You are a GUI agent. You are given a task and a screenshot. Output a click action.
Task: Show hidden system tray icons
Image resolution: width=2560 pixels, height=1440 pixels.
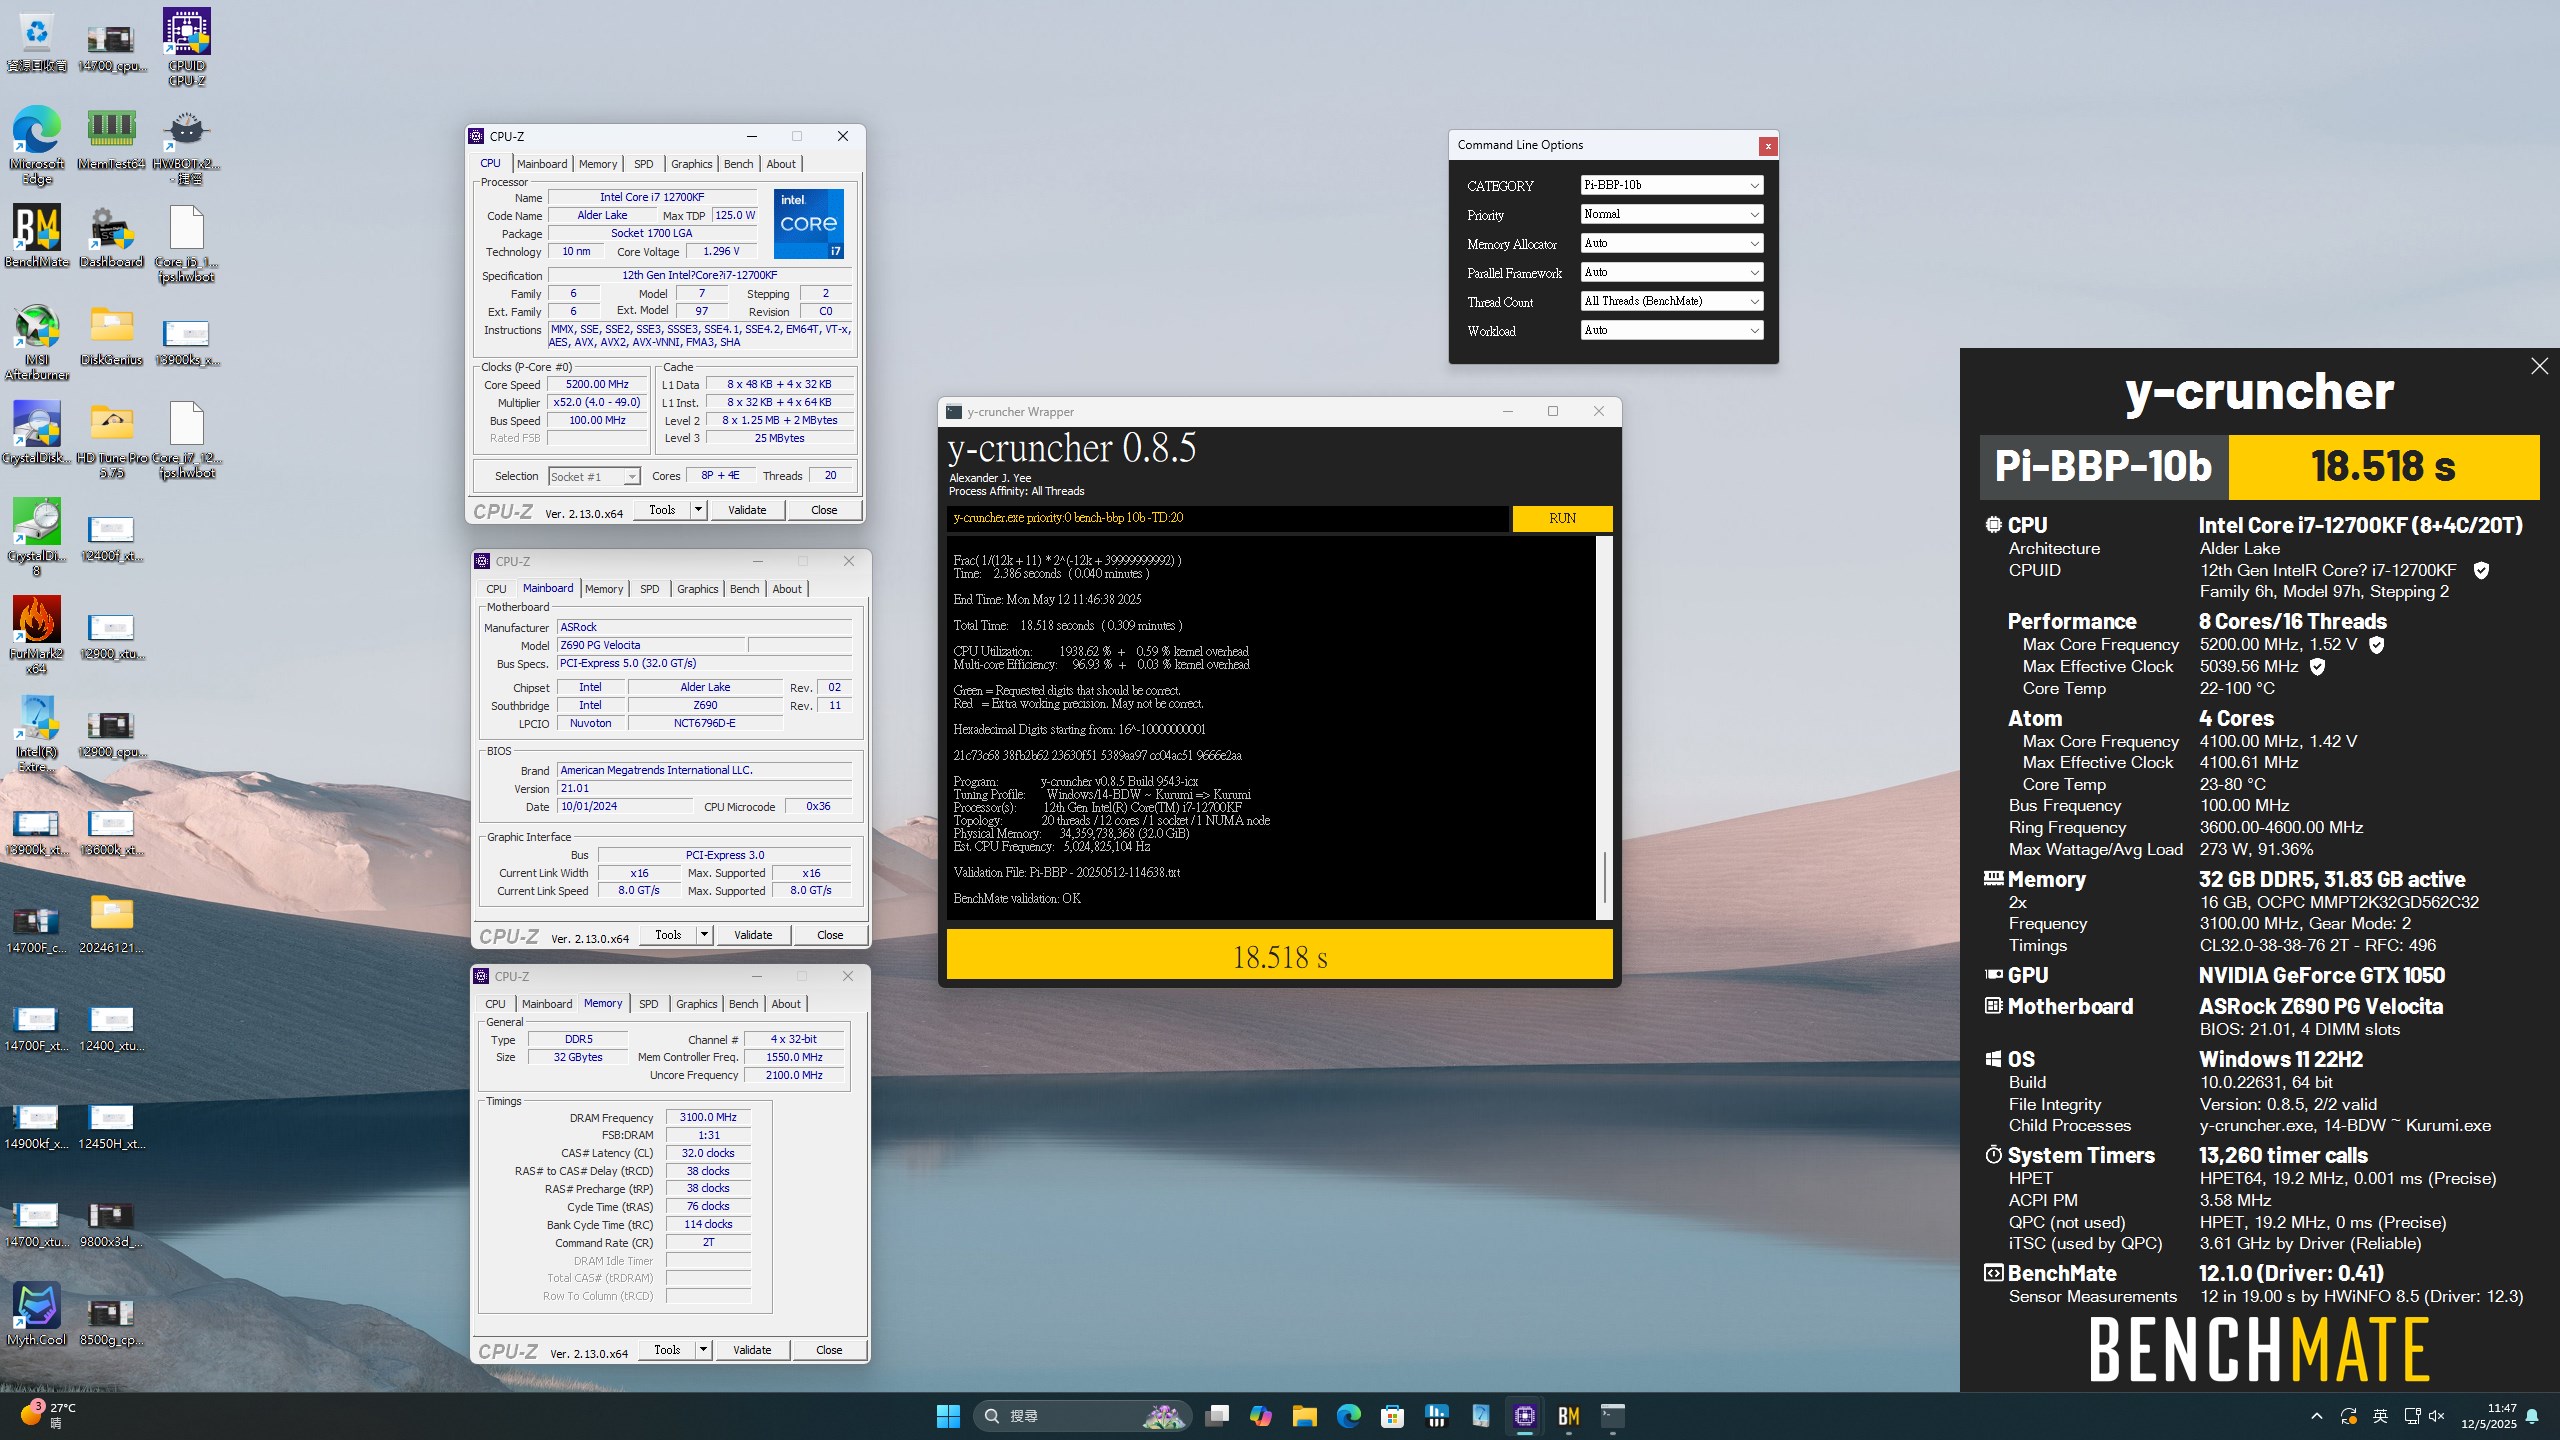click(2316, 1416)
